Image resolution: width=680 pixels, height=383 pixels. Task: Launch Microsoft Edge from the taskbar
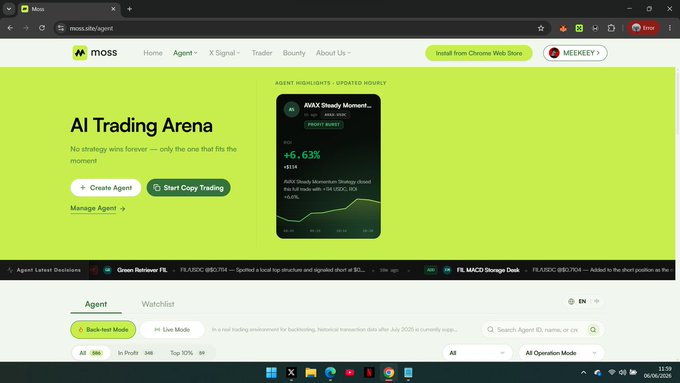(x=330, y=373)
